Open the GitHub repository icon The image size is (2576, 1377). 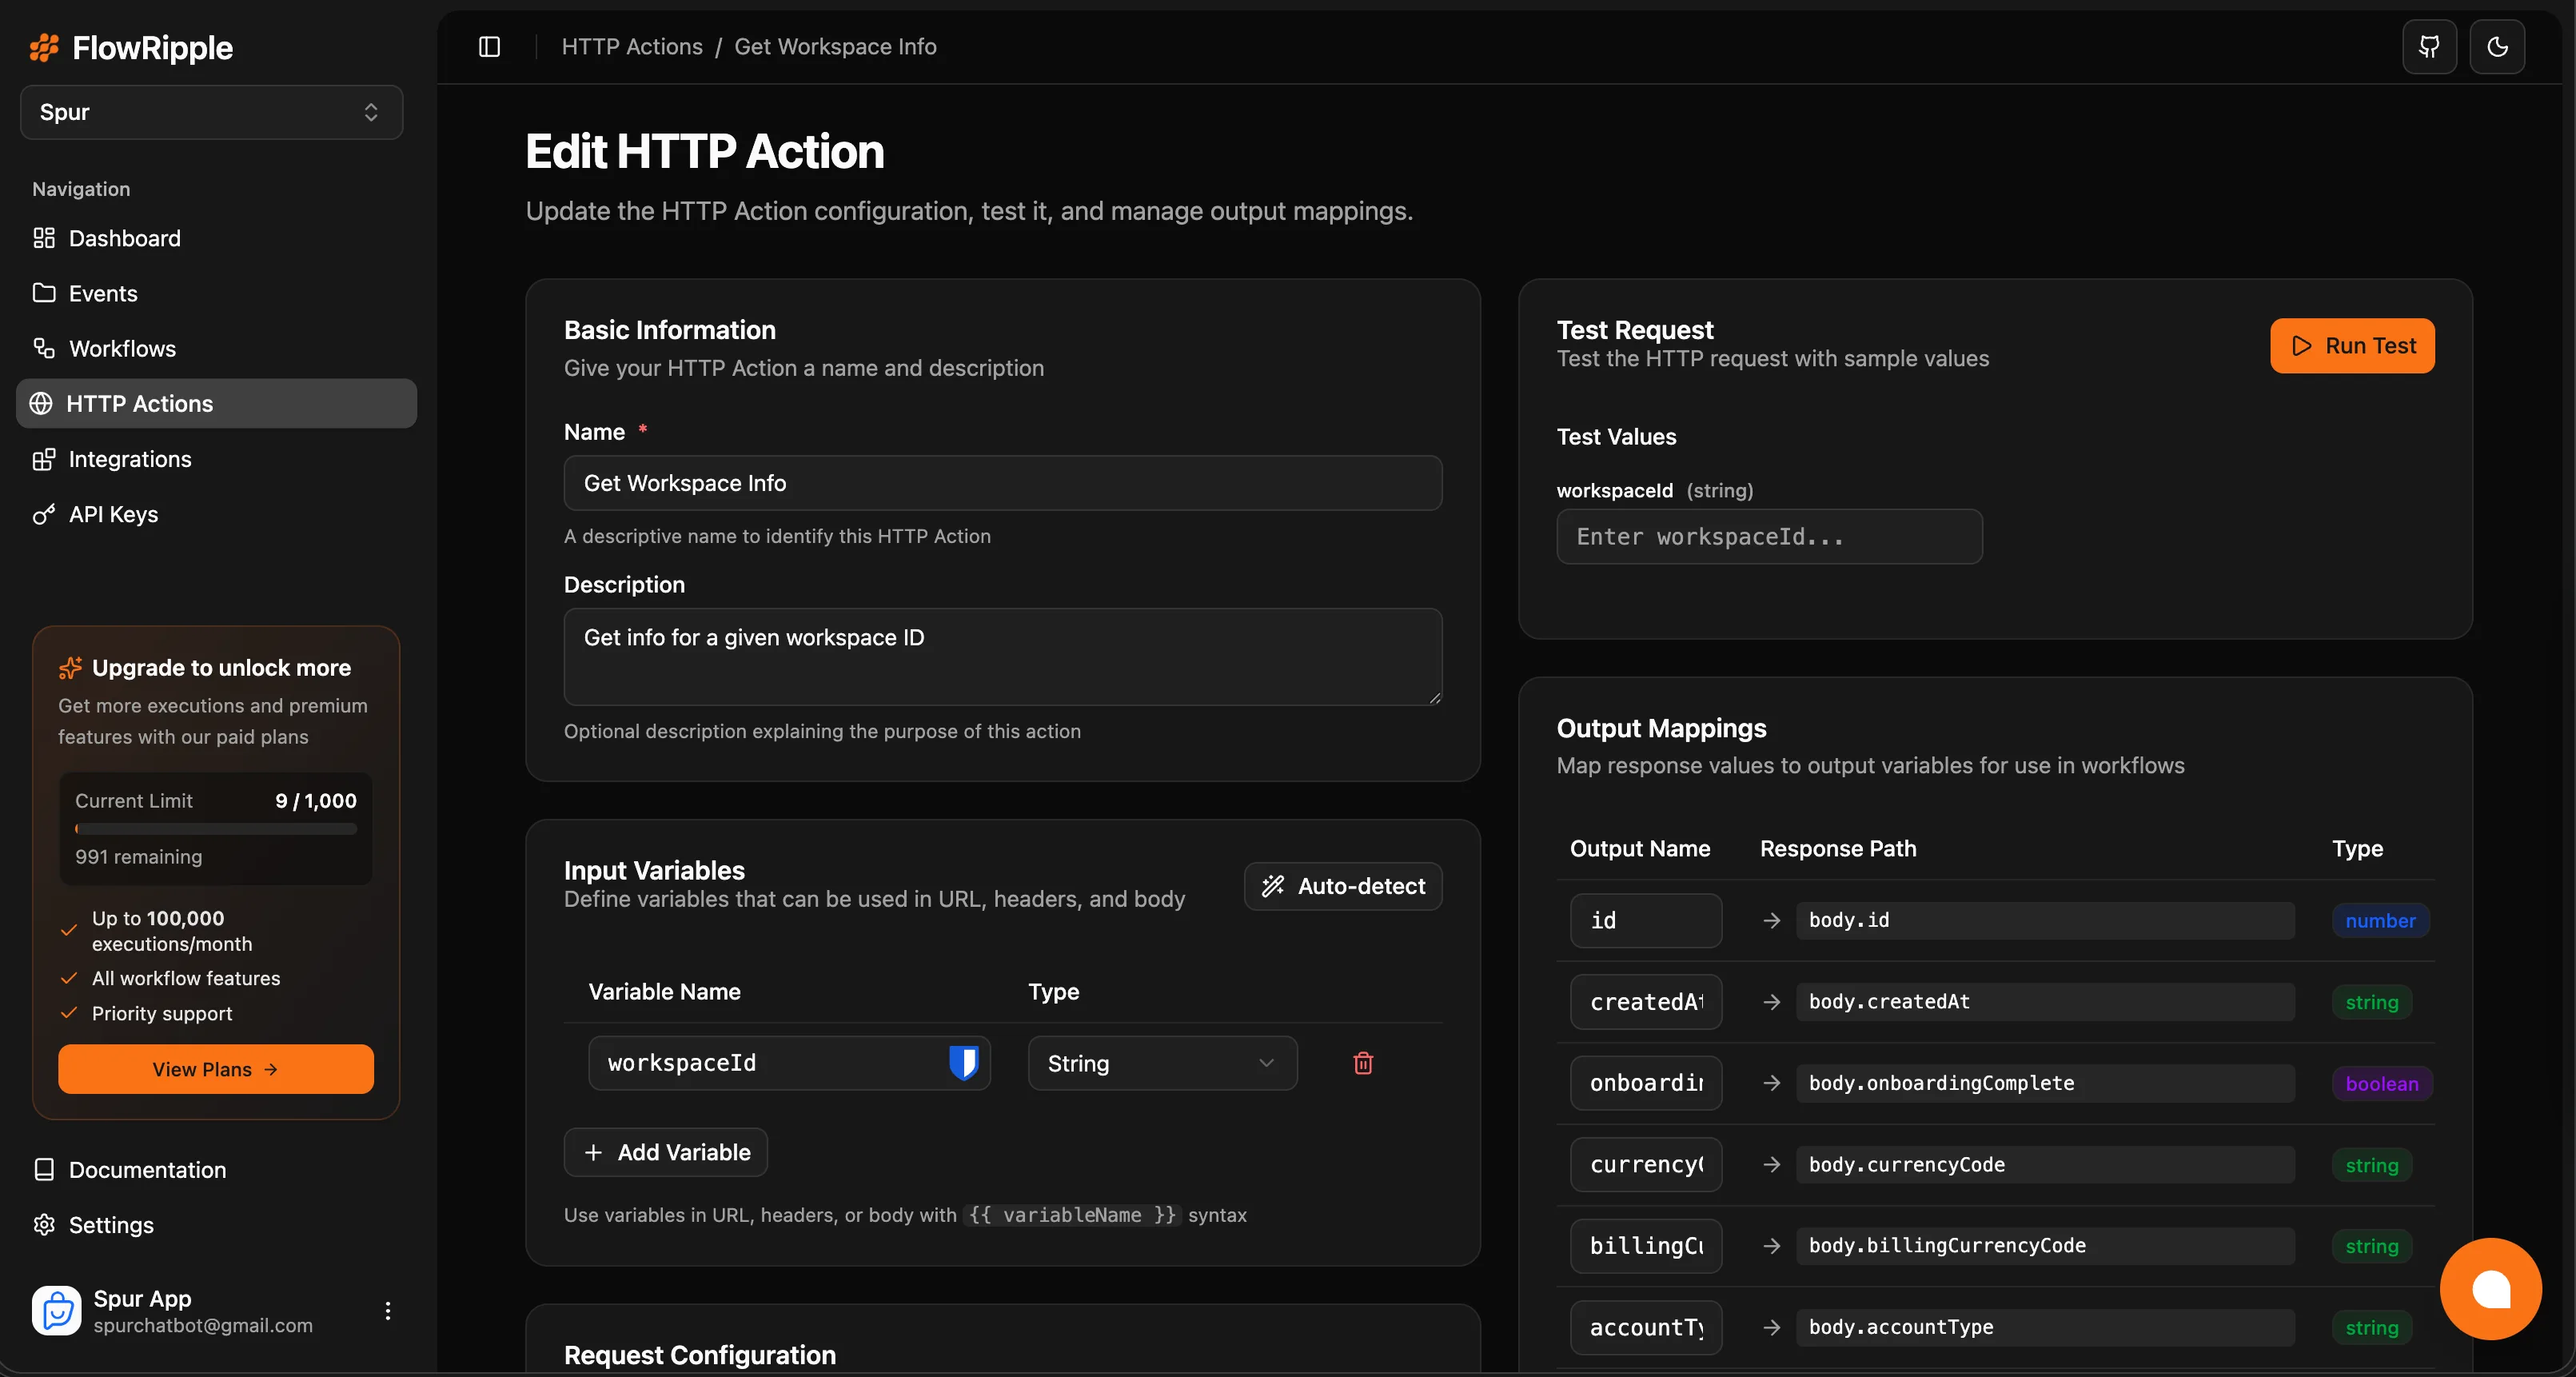point(2429,46)
